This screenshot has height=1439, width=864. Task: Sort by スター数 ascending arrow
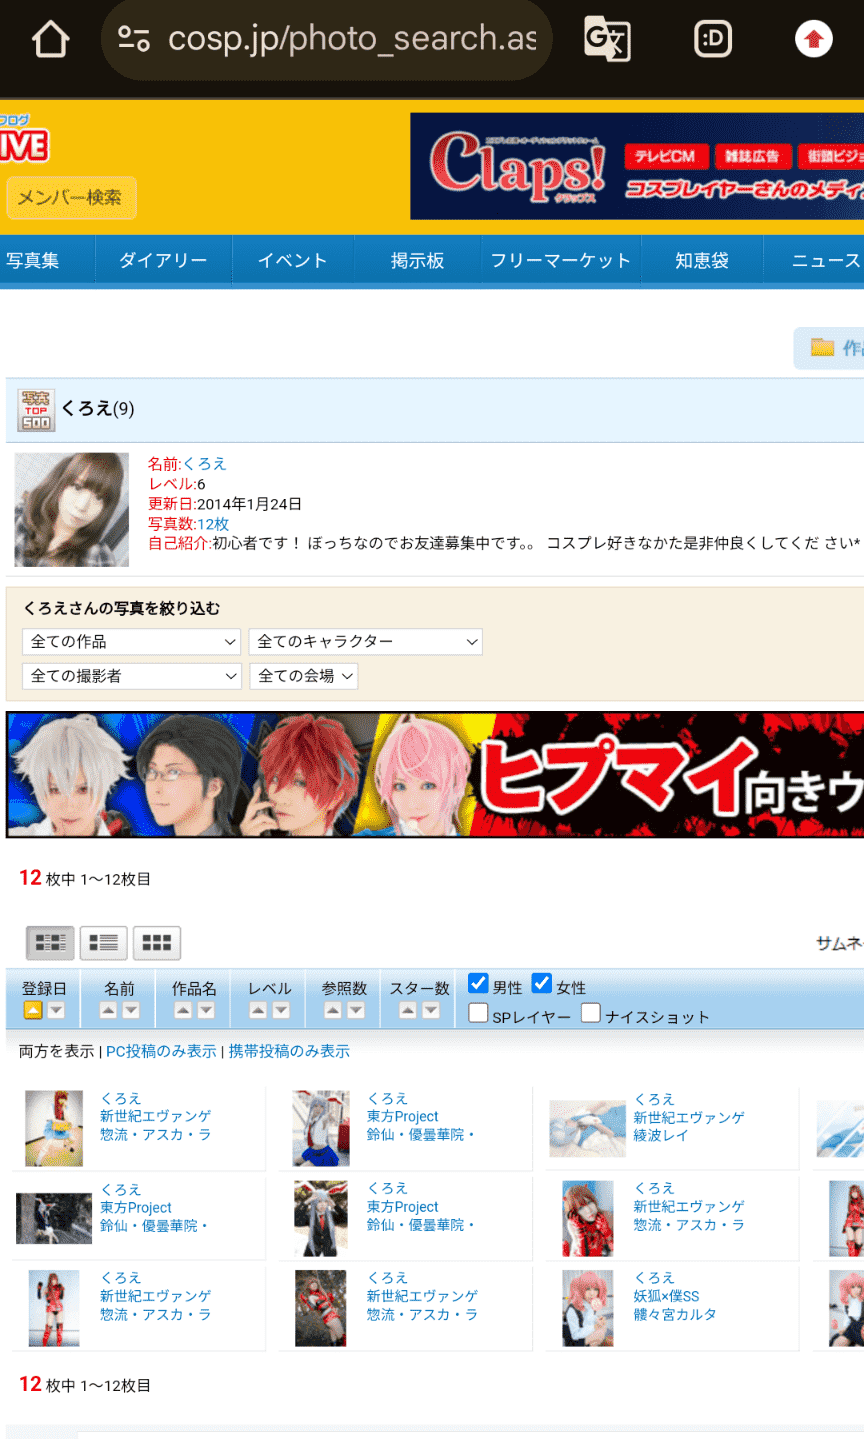(407, 1010)
